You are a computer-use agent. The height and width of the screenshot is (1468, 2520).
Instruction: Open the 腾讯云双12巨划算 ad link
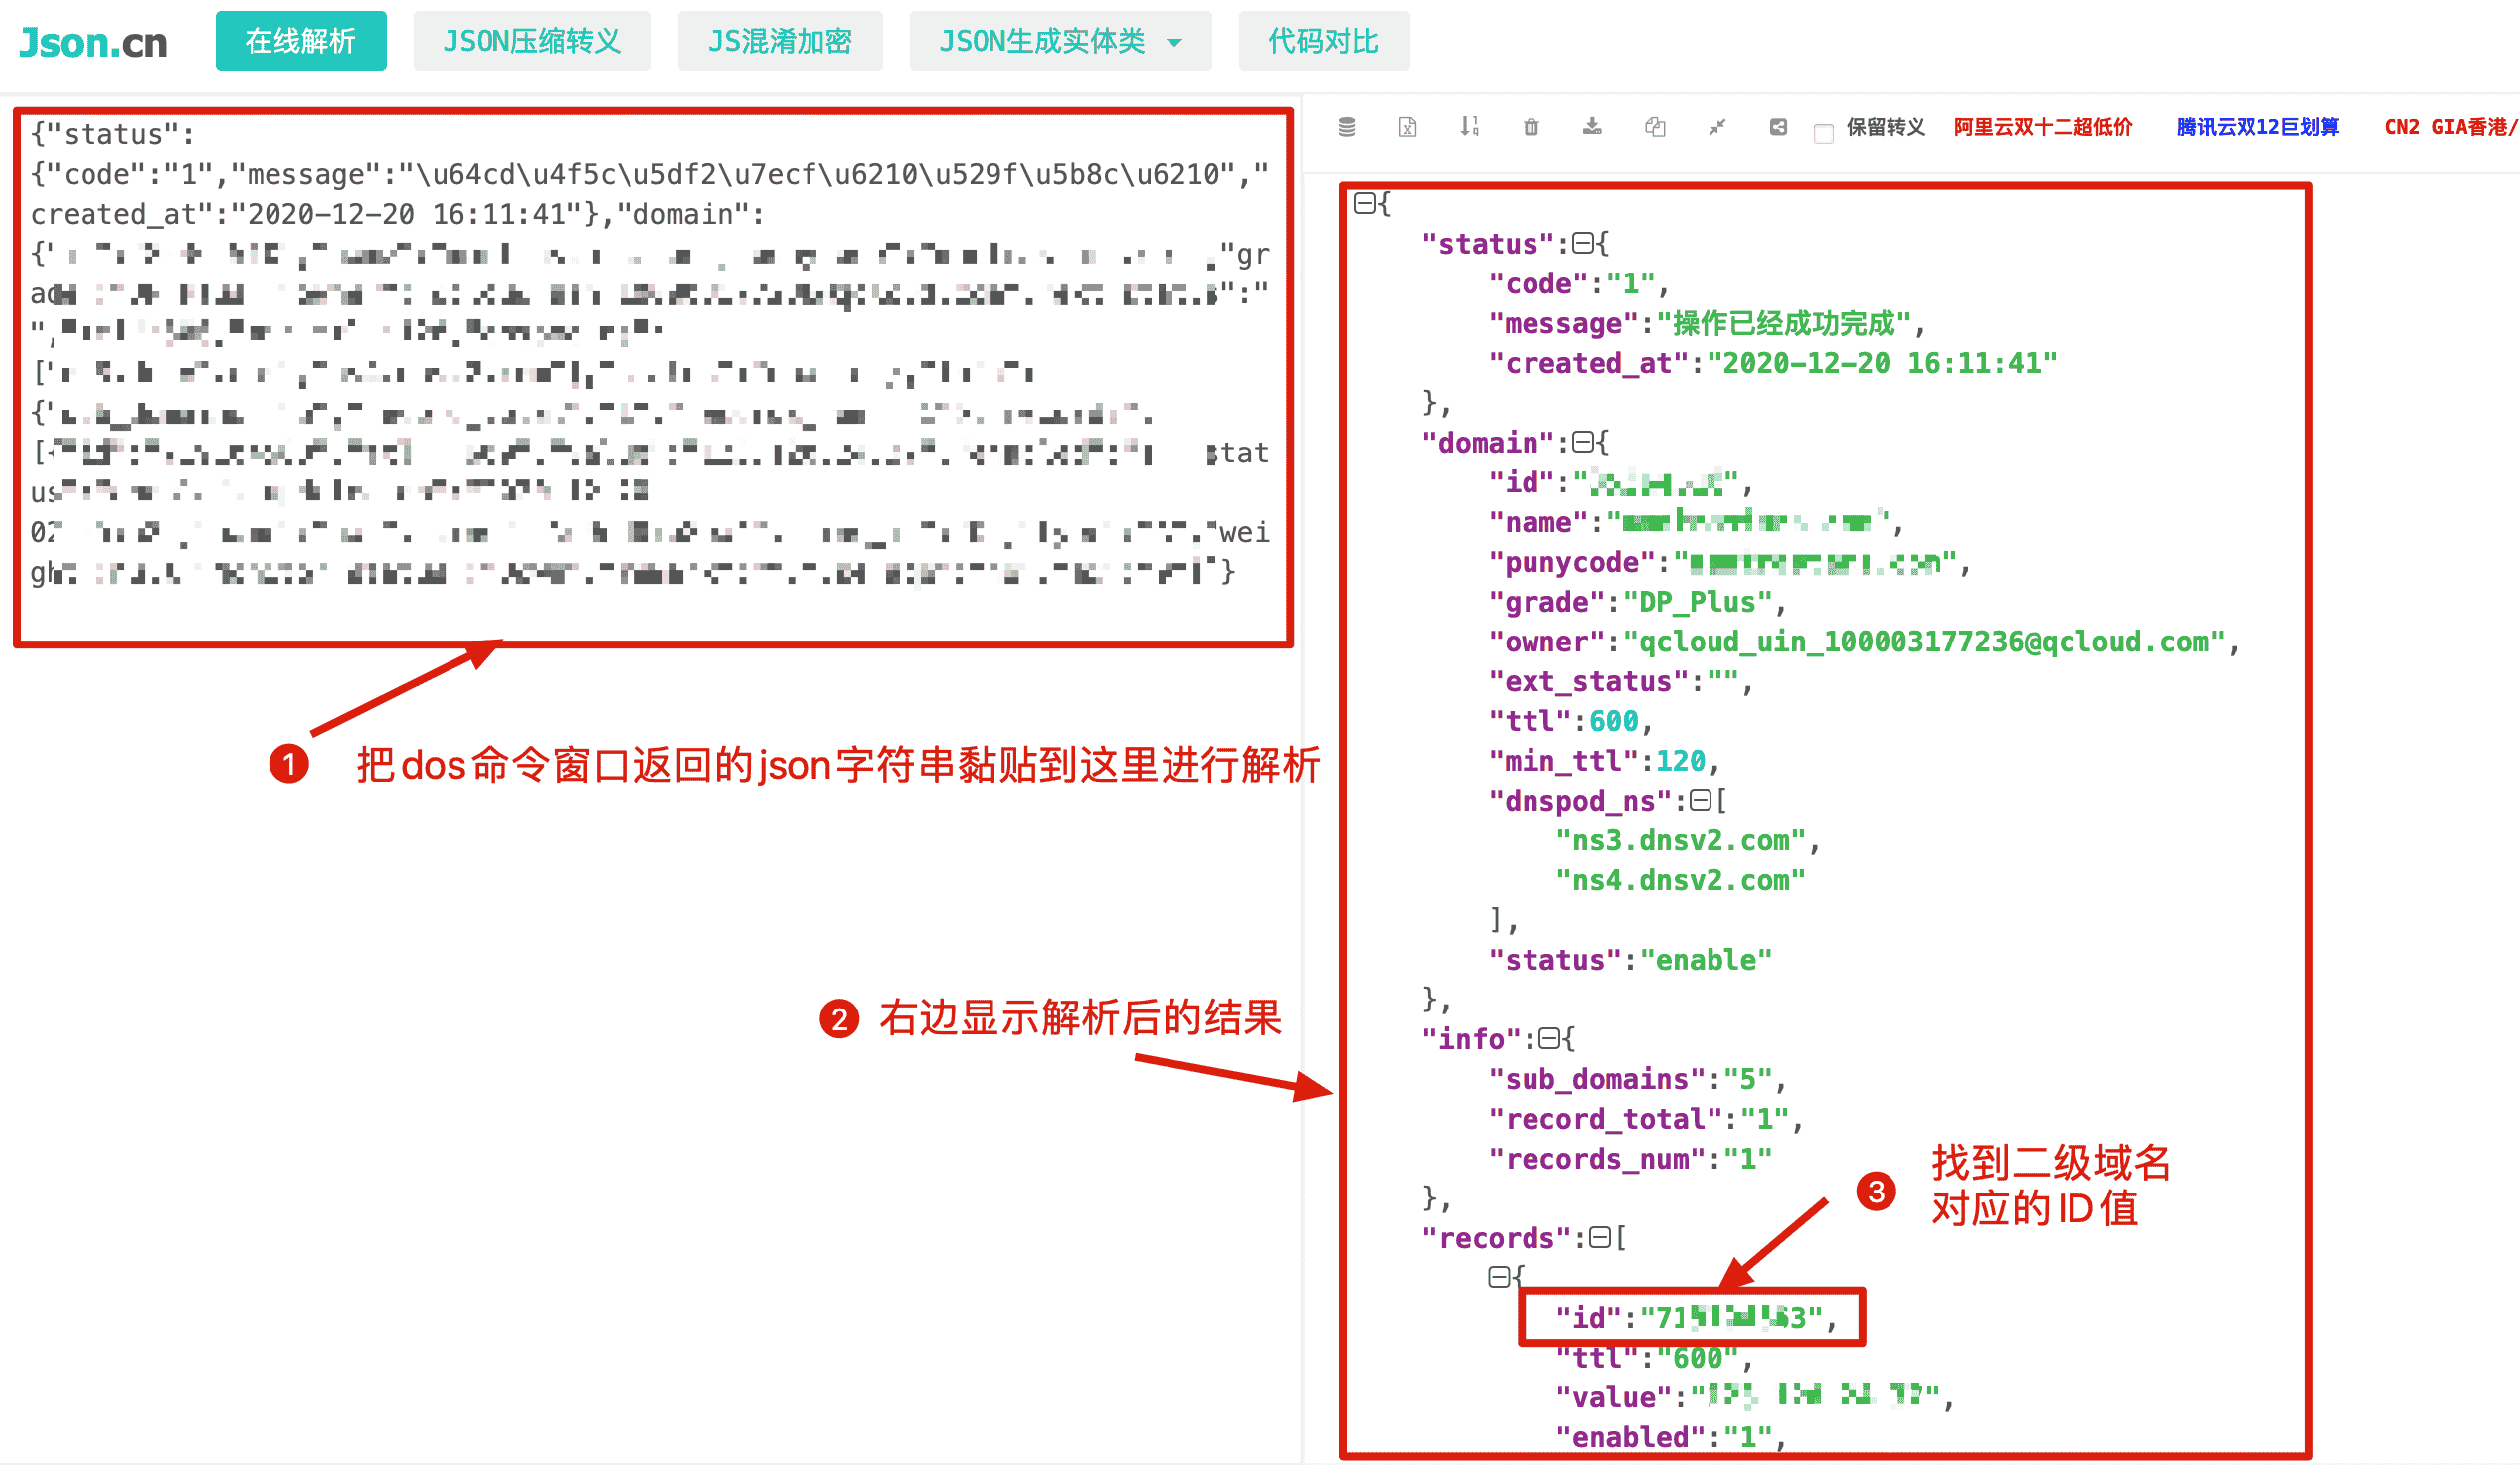[x=2258, y=127]
